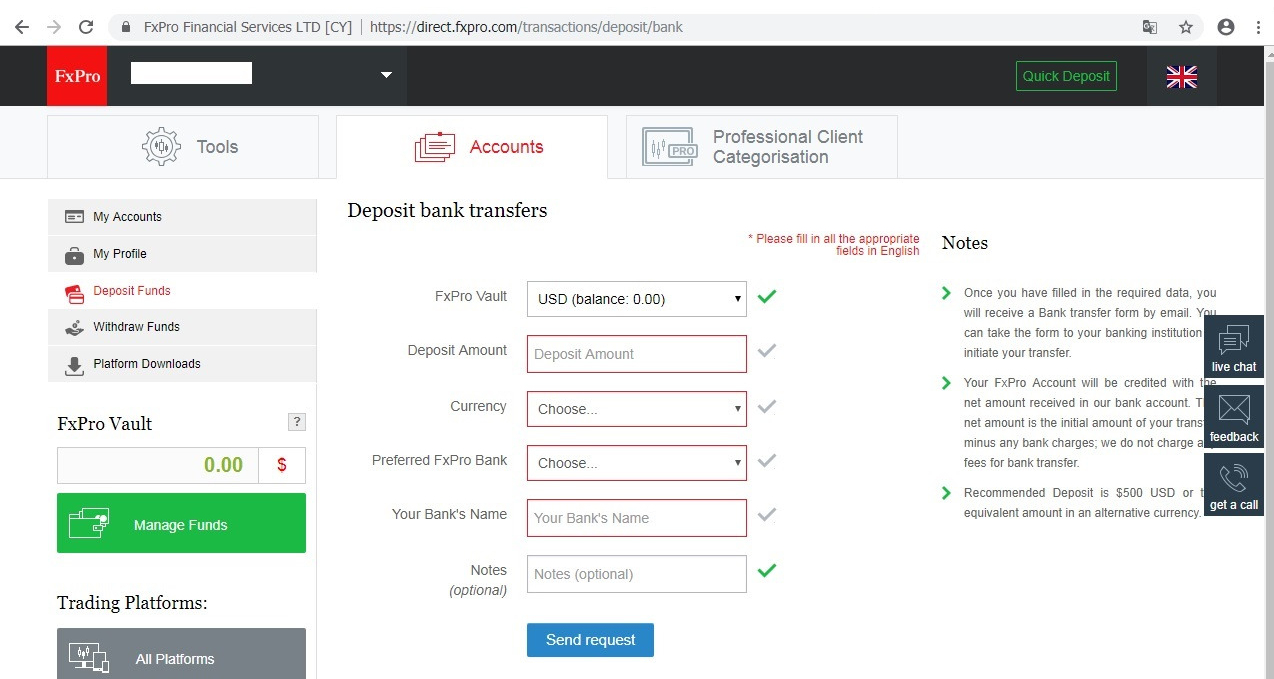Screen dimensions: 1274x679
Task: Switch to the Accounts tab
Action: [472, 147]
